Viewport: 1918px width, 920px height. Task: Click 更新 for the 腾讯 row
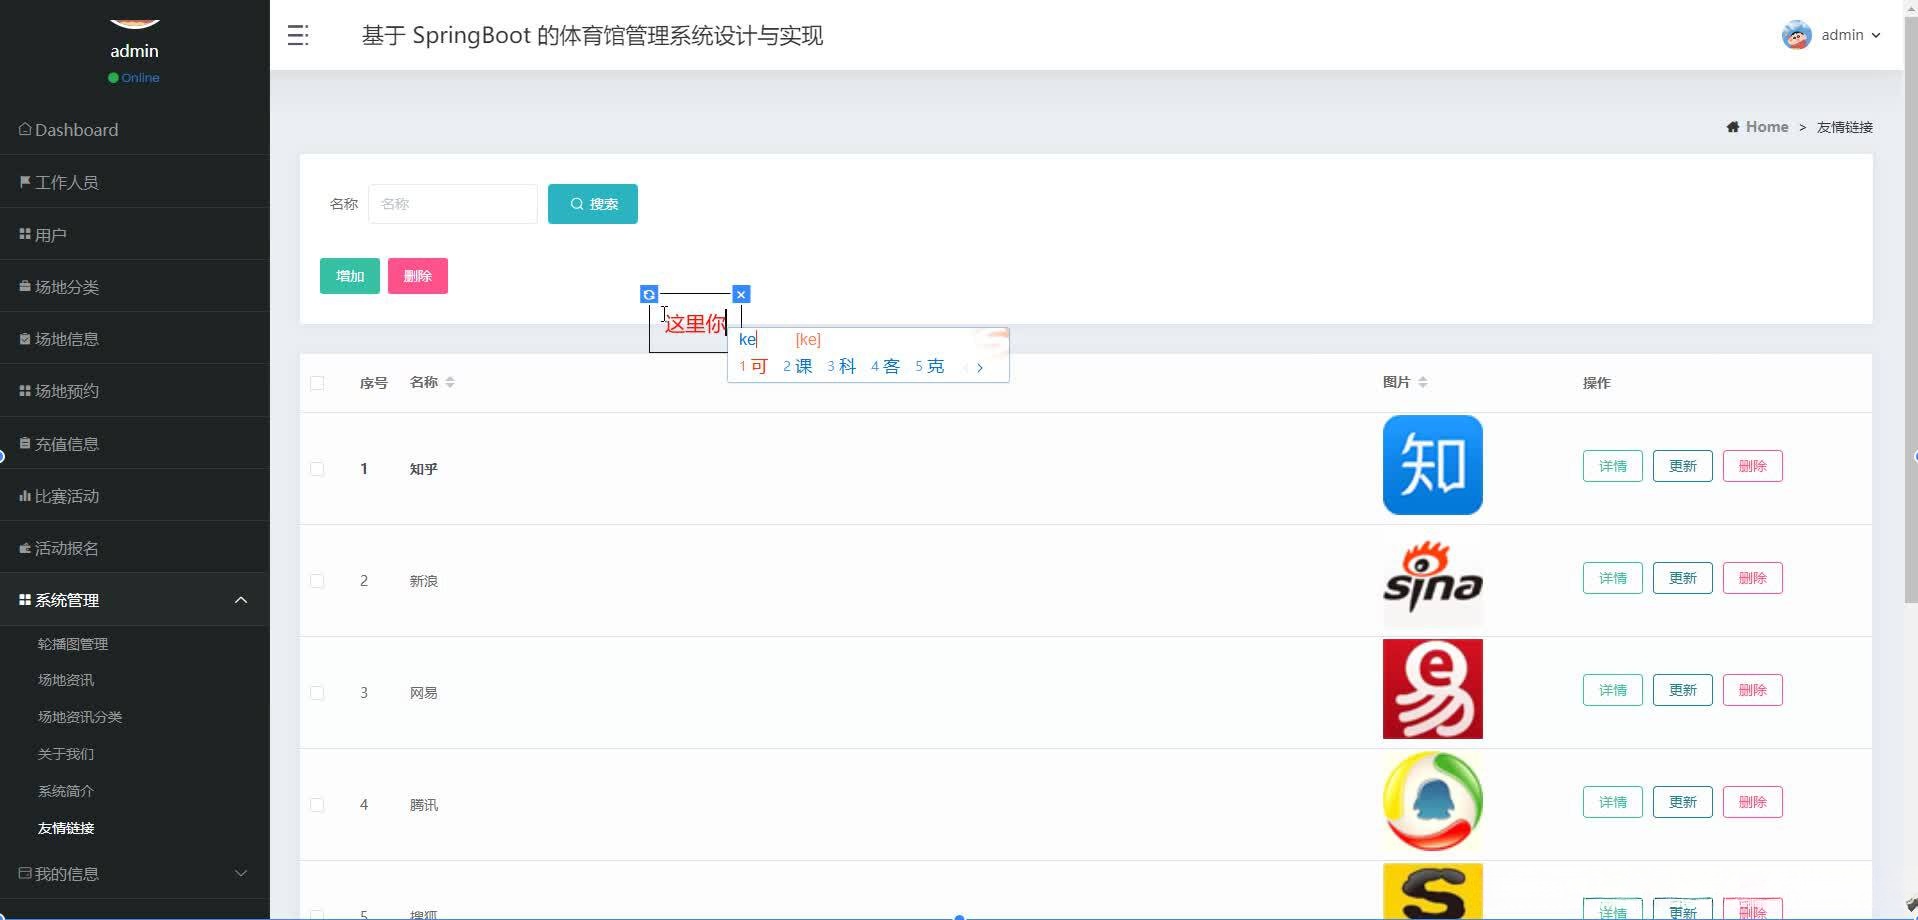pos(1683,802)
